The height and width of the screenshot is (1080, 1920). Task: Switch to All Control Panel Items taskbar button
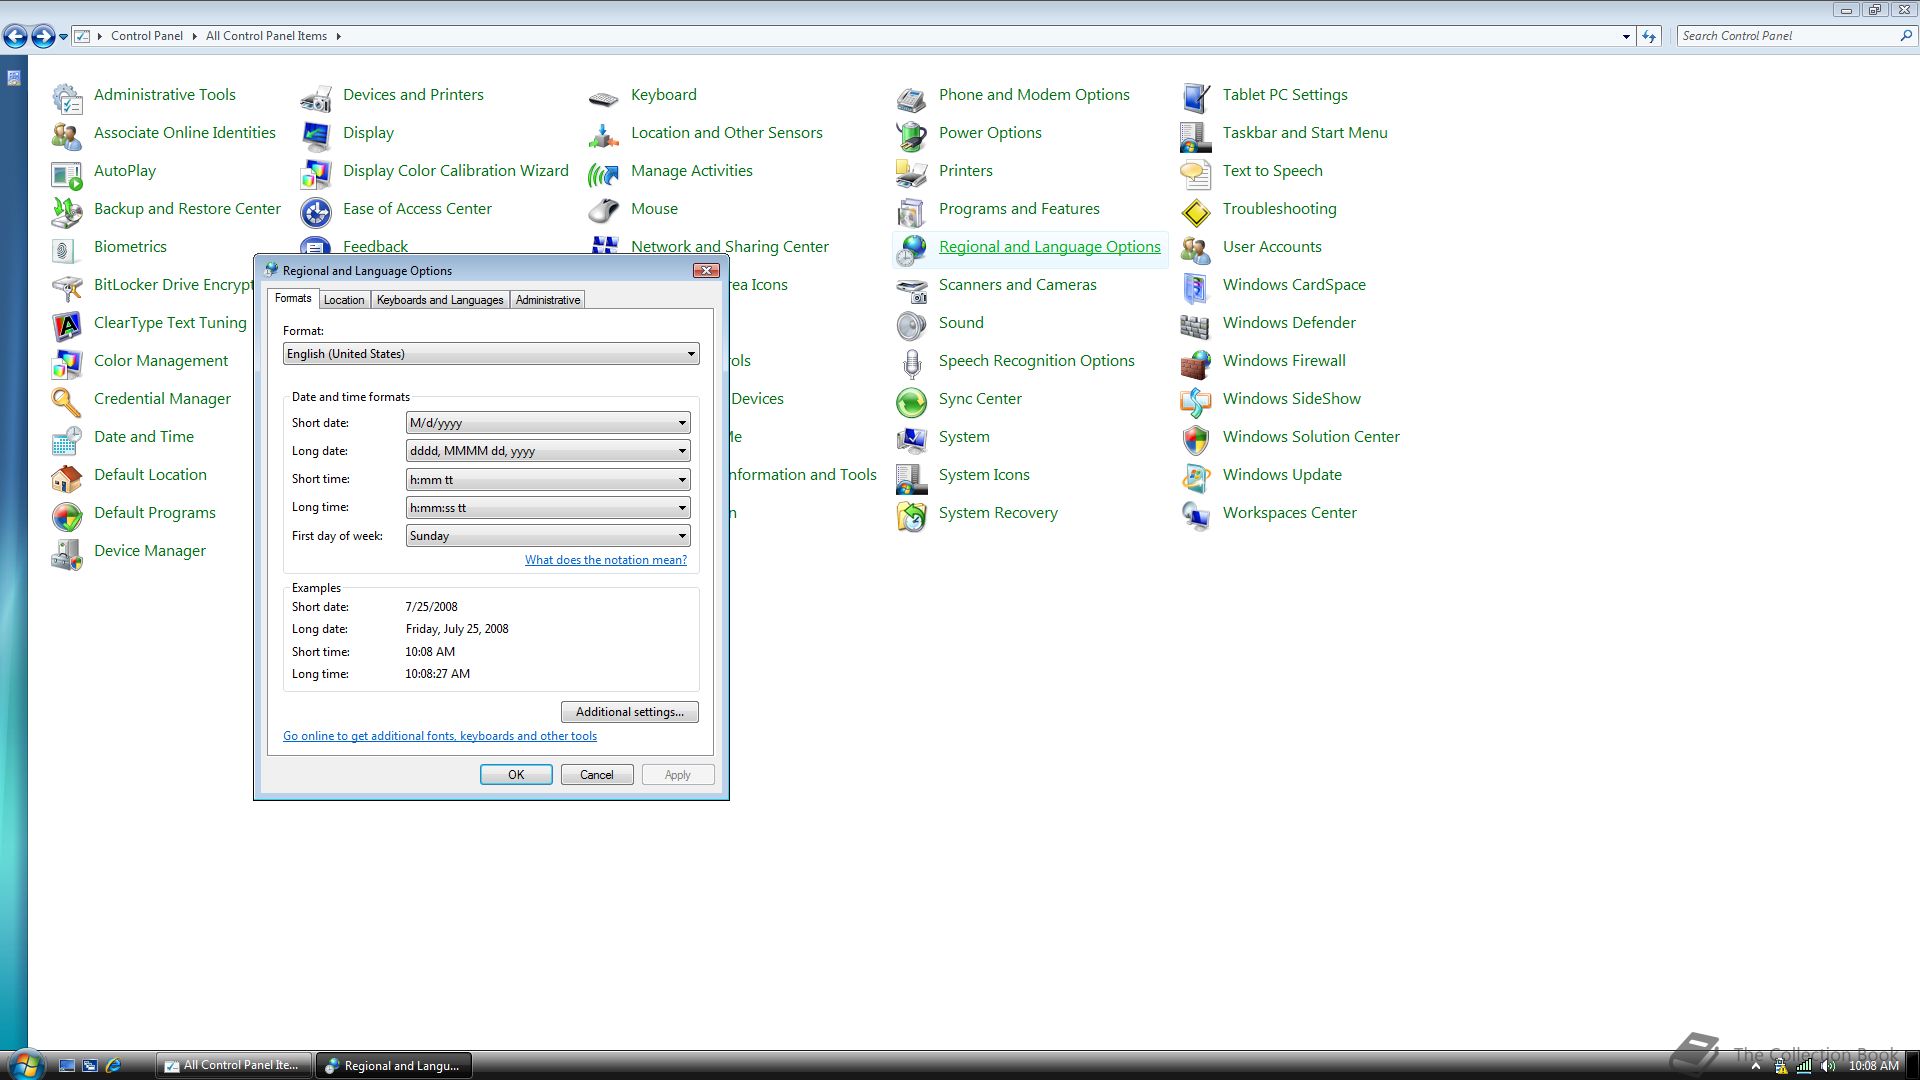234,1066
